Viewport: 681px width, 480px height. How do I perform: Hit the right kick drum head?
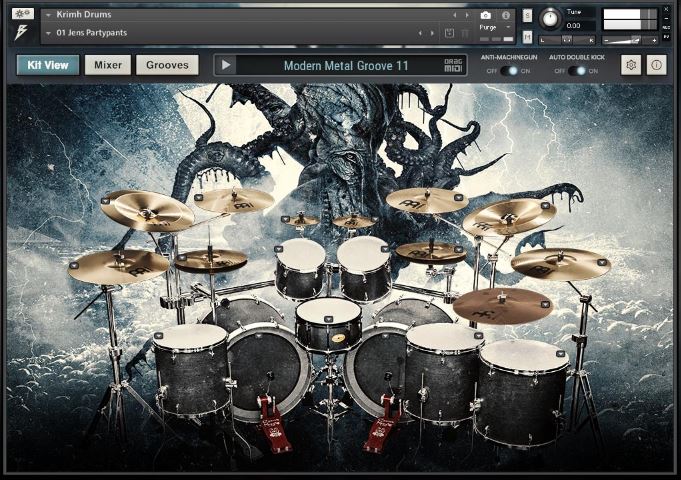point(378,369)
